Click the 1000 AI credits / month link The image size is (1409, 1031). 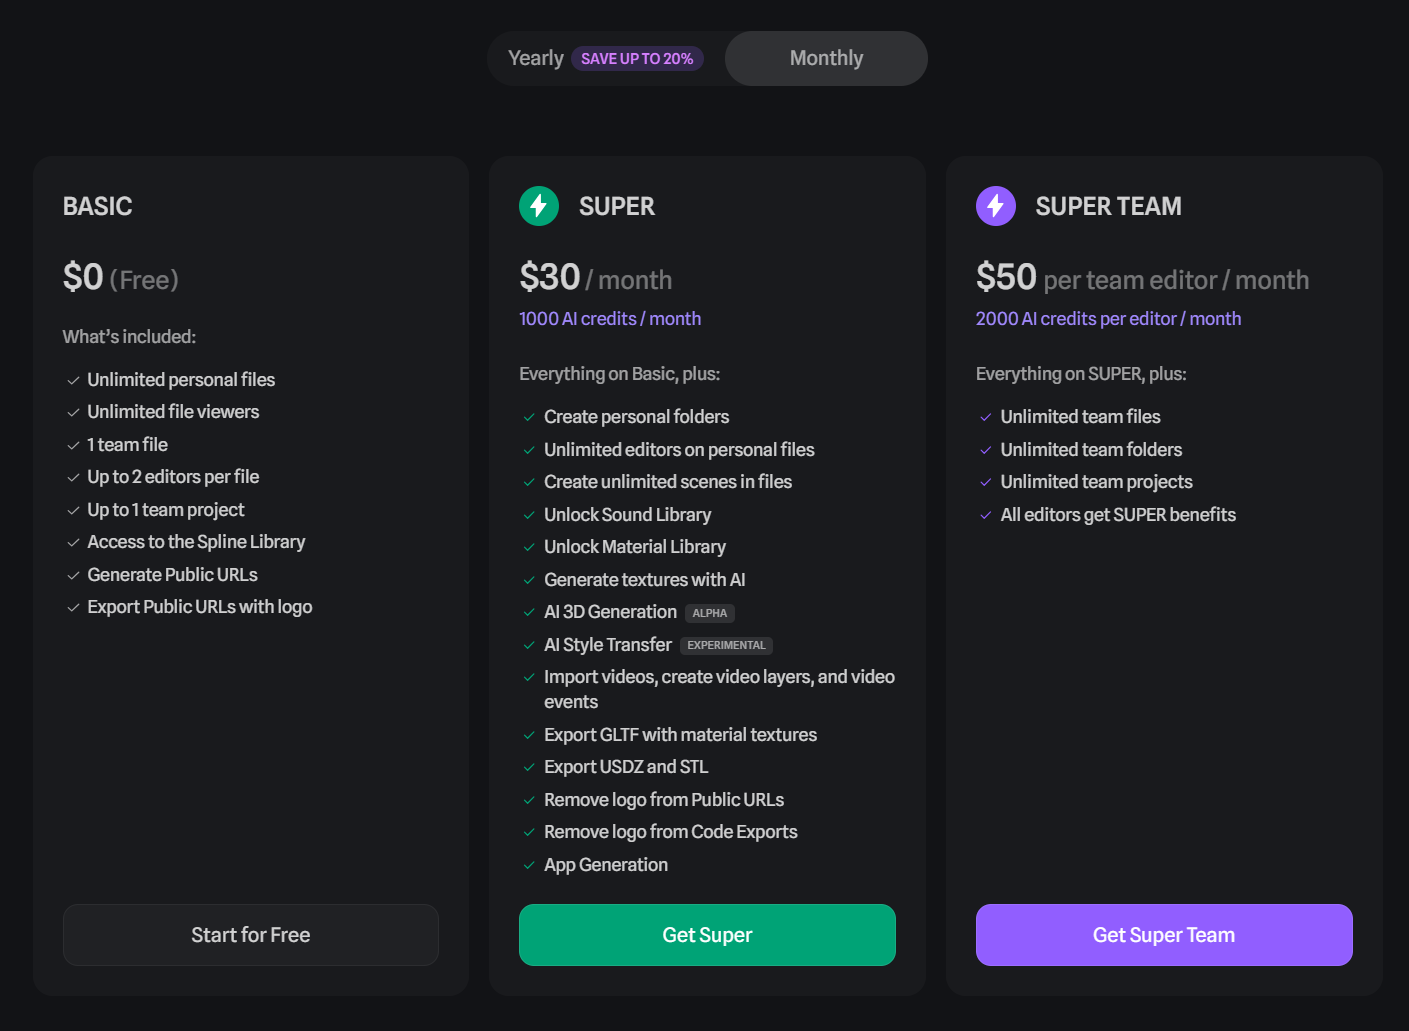pyautogui.click(x=610, y=319)
